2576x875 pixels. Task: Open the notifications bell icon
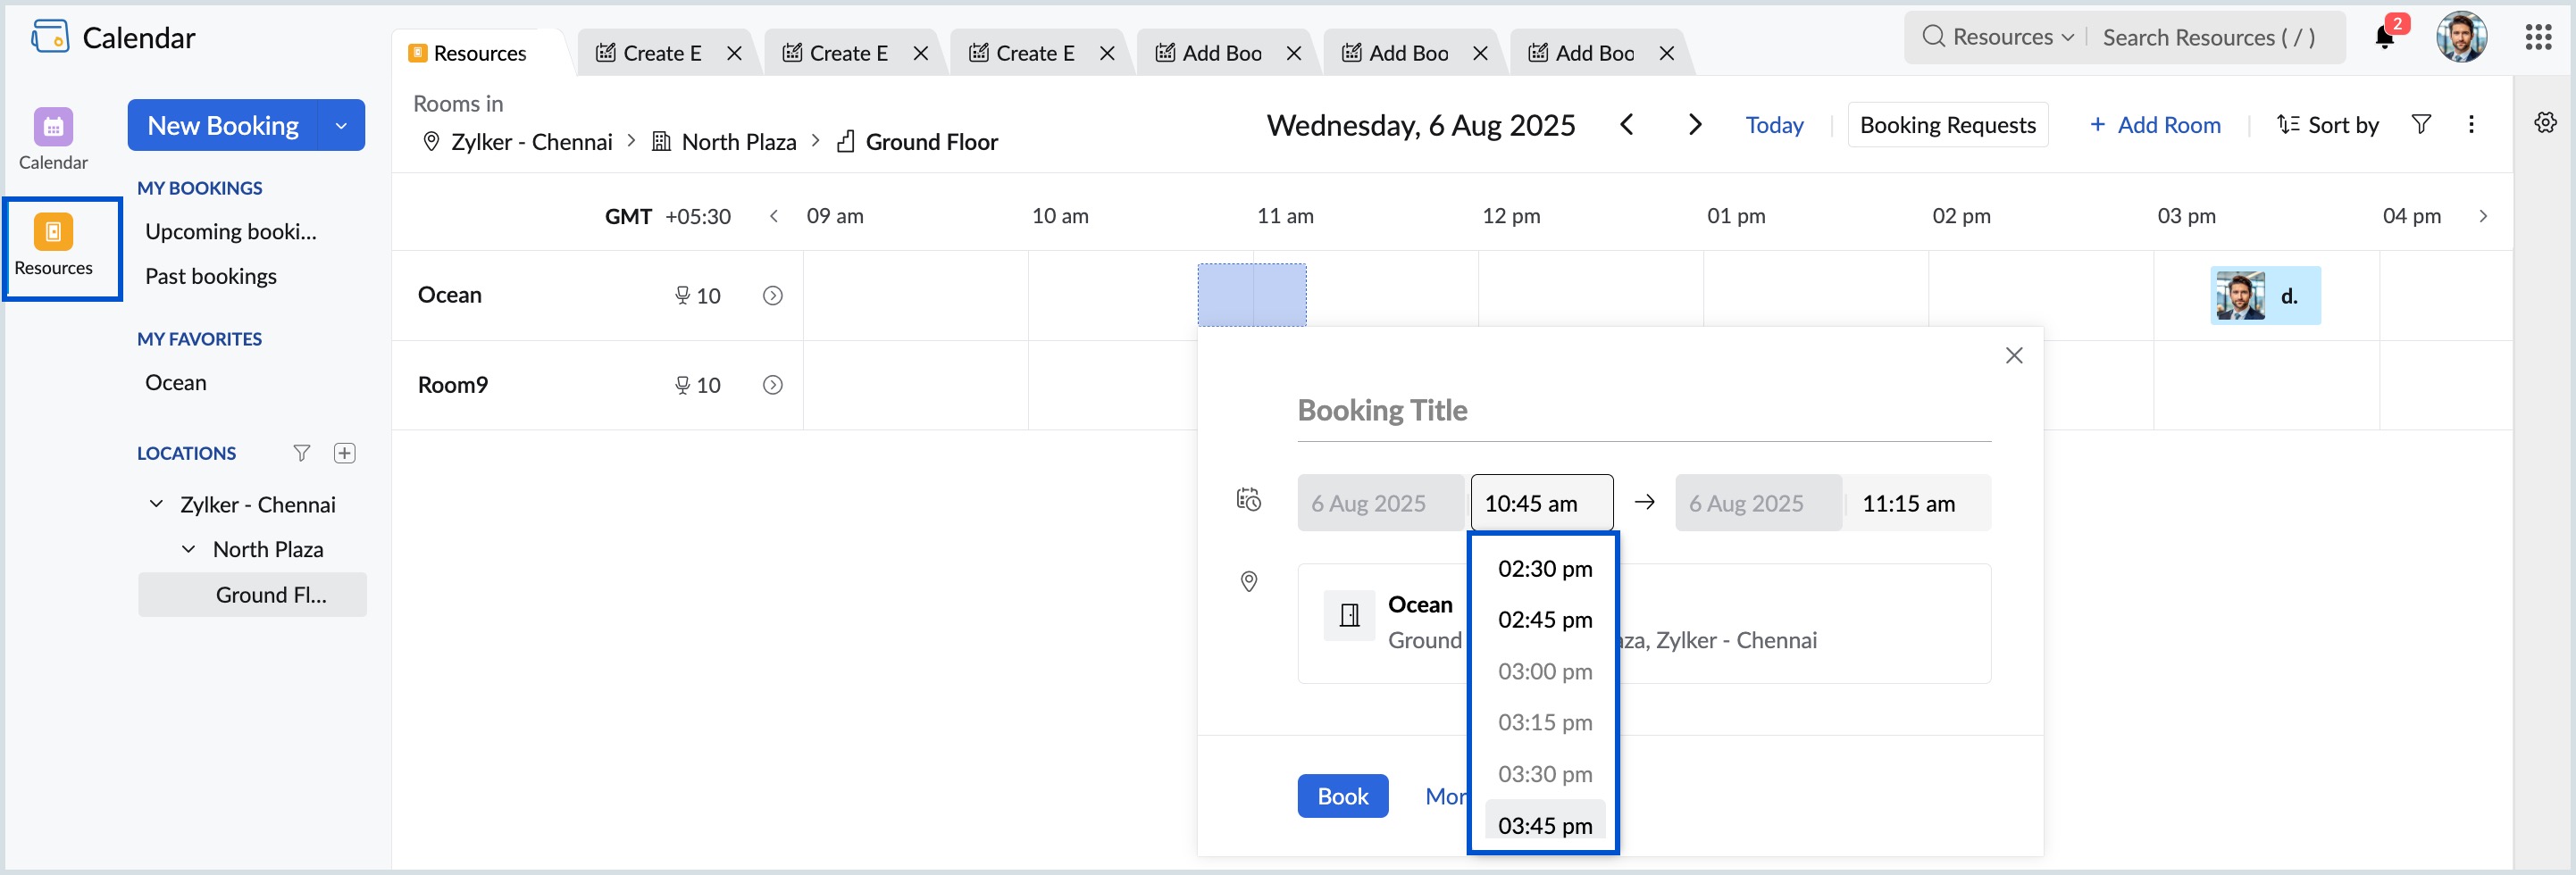(2385, 38)
